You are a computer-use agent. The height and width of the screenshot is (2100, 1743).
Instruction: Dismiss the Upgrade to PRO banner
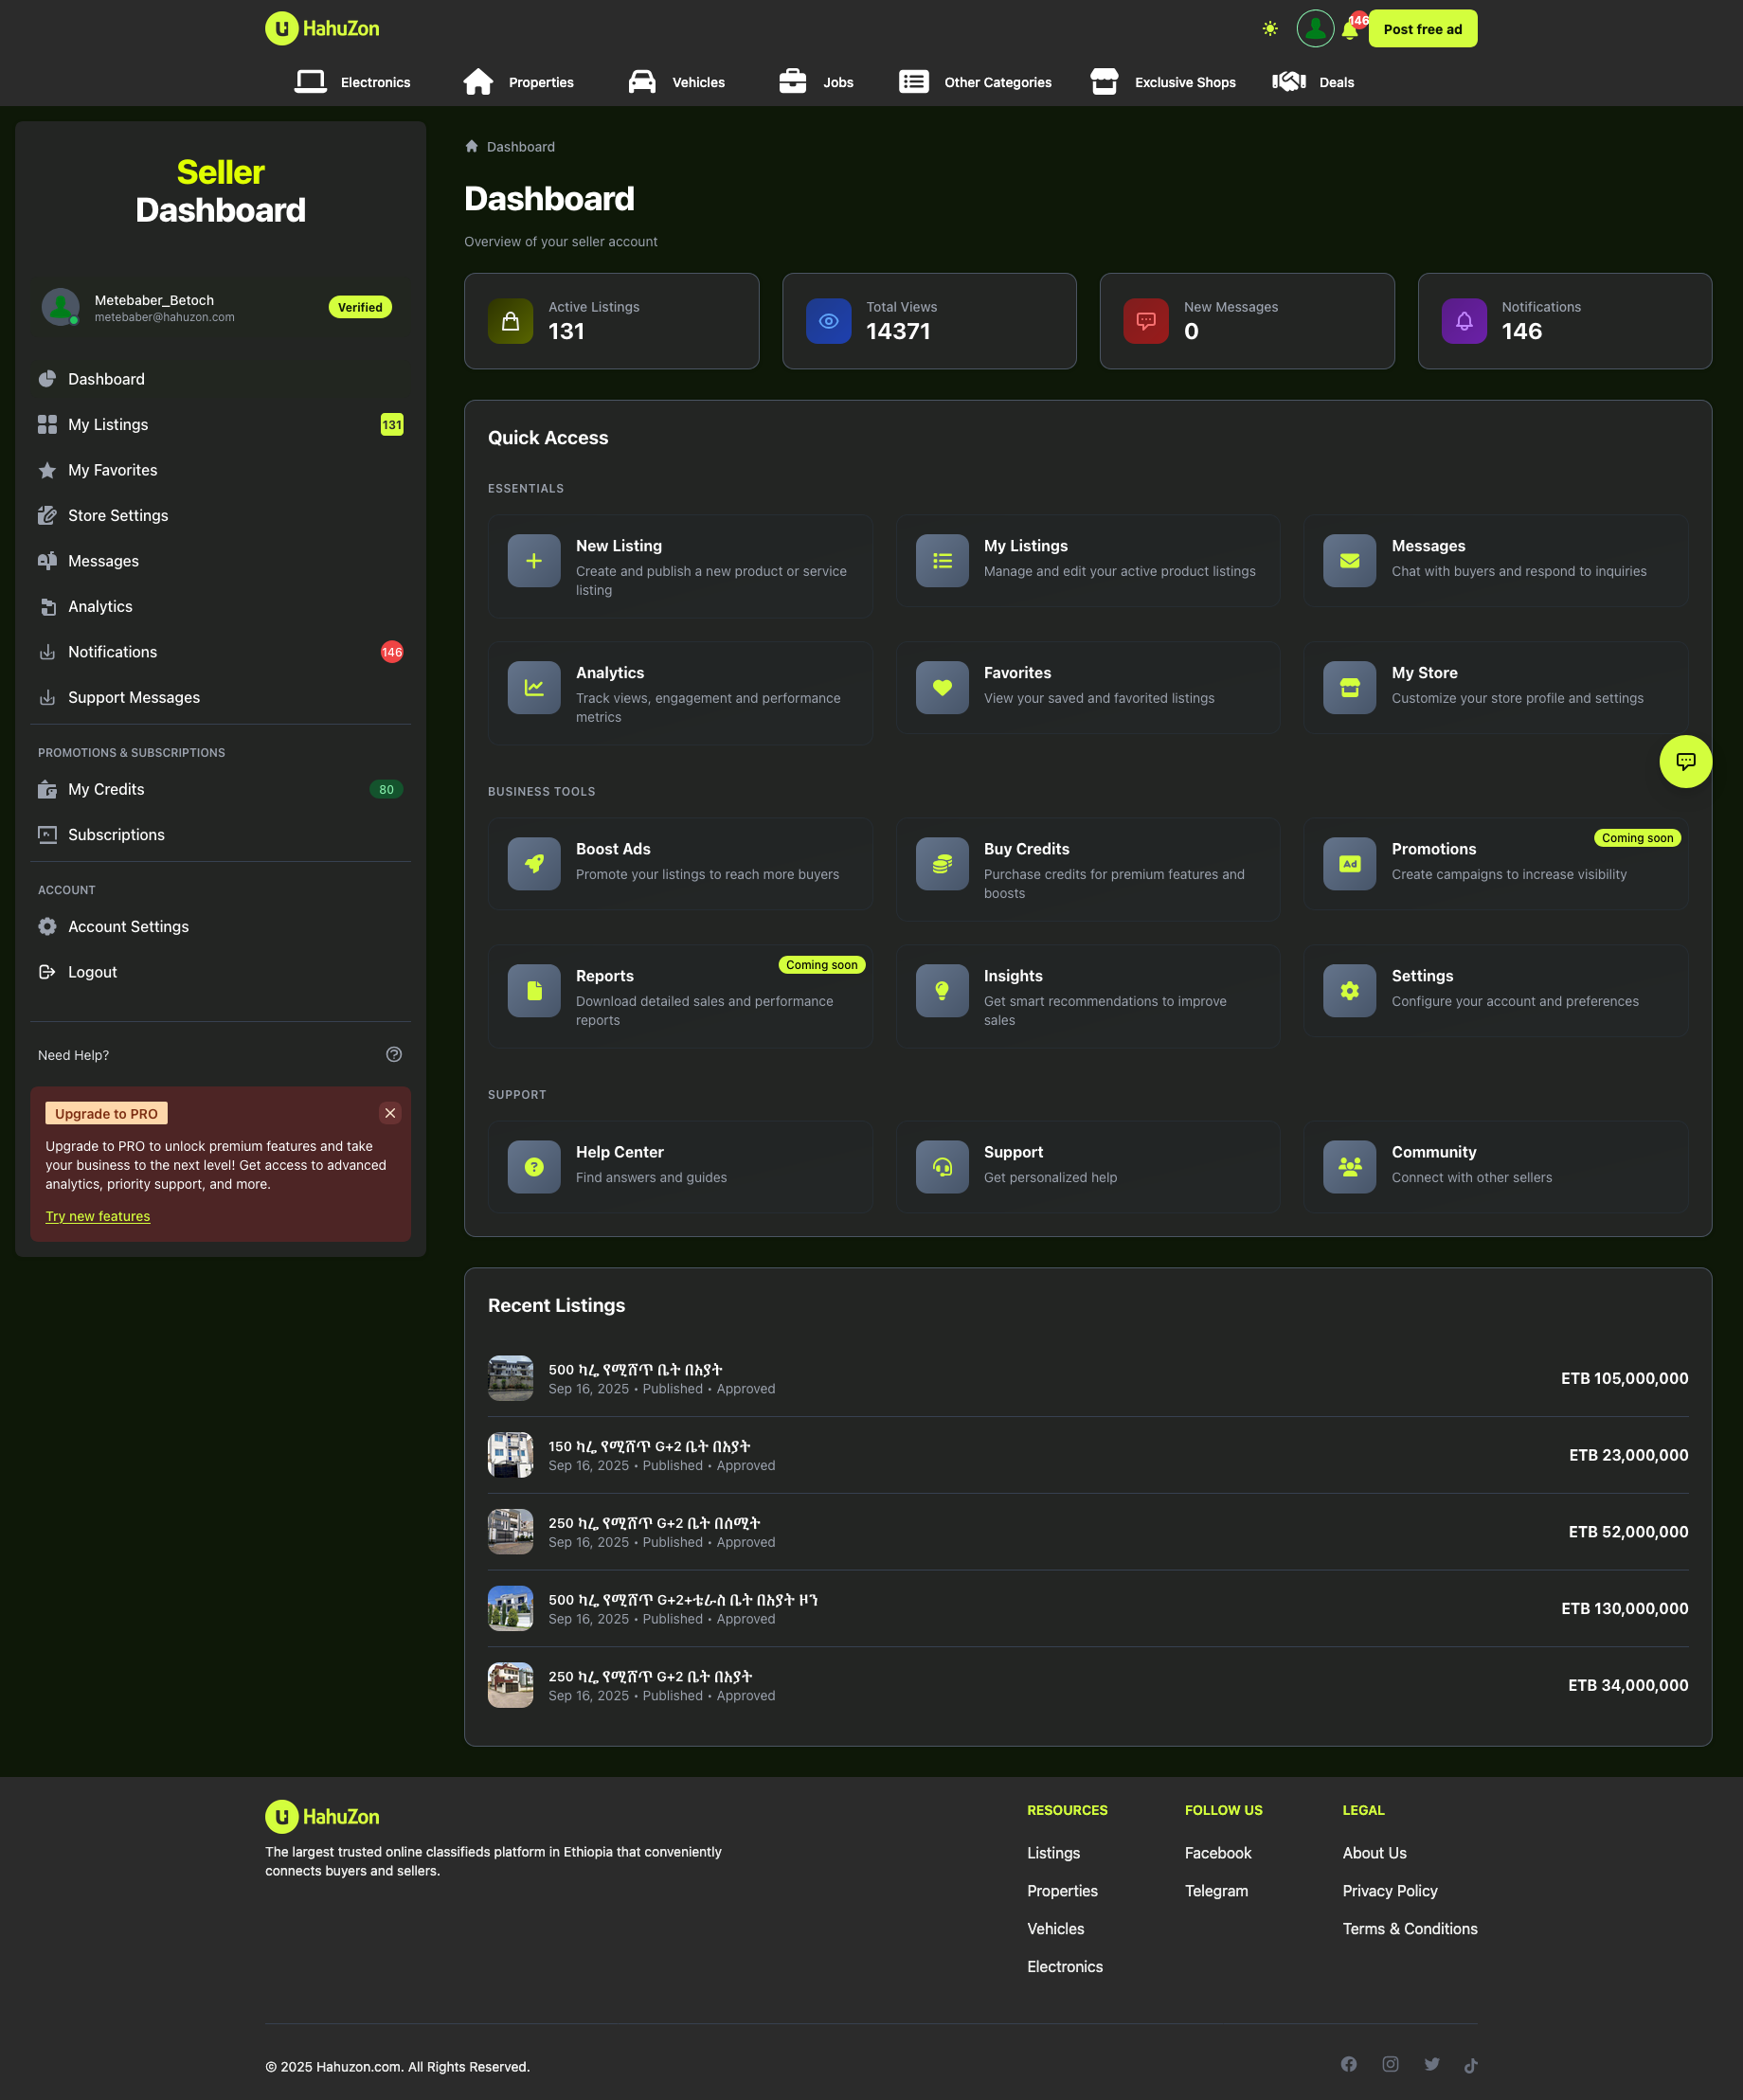[390, 1113]
